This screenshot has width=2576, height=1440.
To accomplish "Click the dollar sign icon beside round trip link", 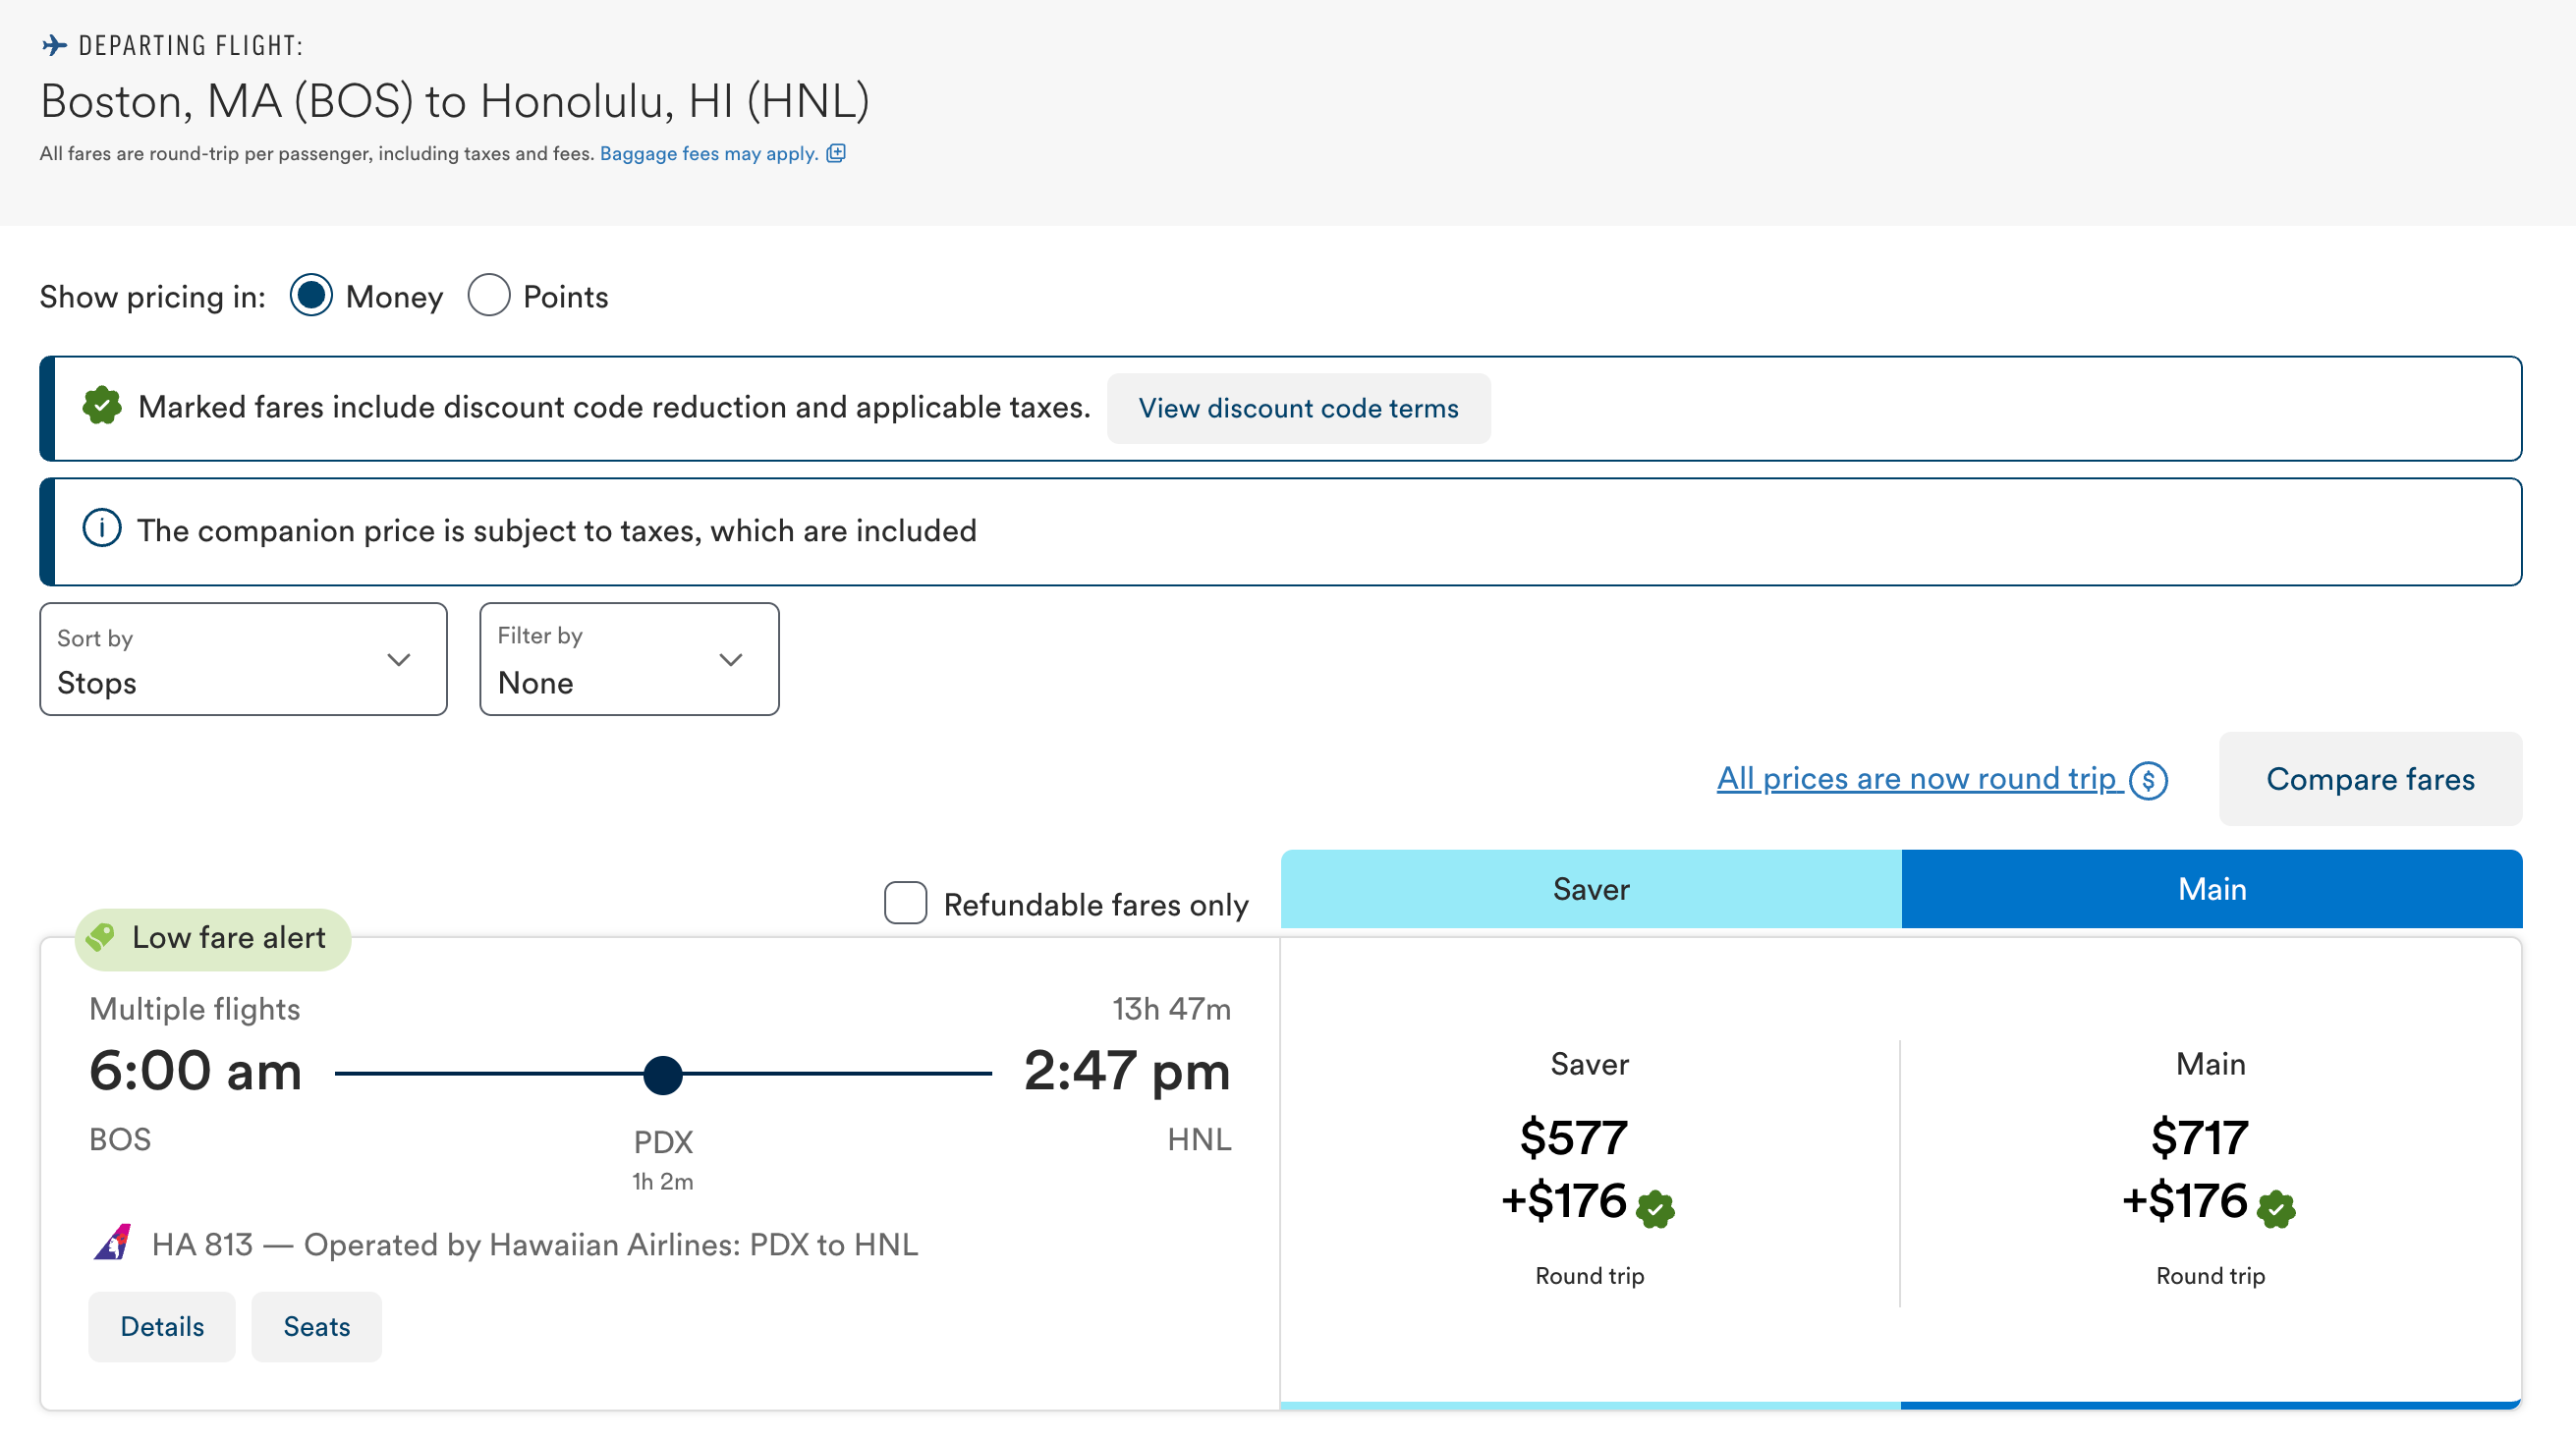I will tap(2148, 780).
